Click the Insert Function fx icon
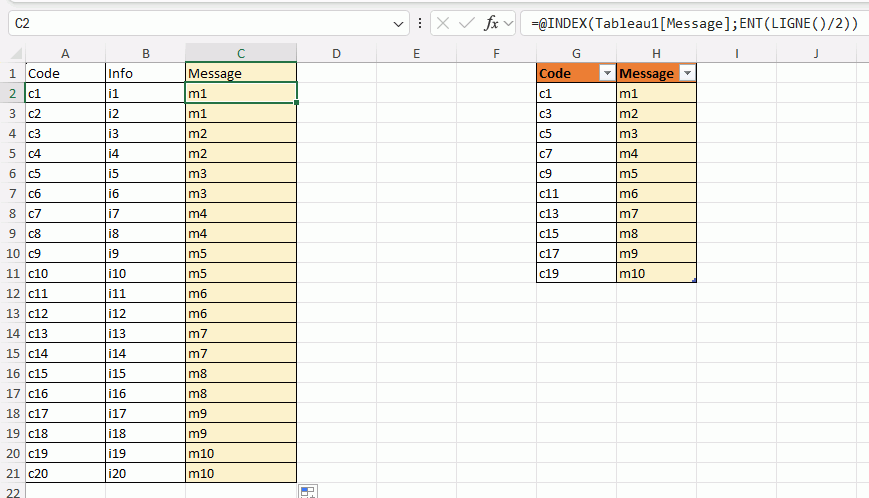This screenshot has height=498, width=869. click(x=490, y=23)
